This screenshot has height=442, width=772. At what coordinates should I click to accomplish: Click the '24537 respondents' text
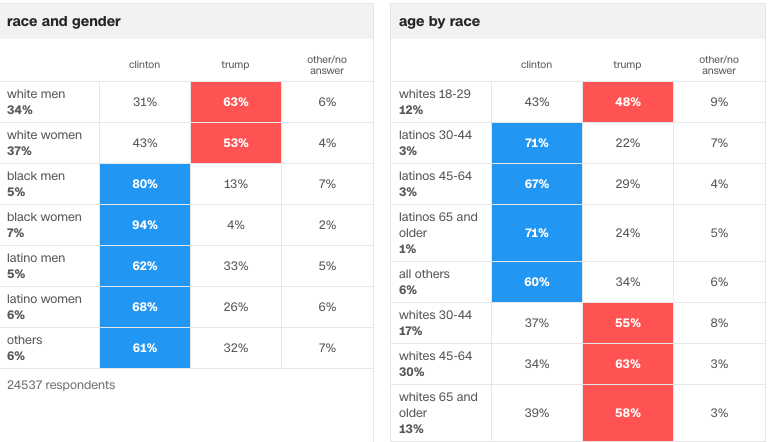click(61, 385)
